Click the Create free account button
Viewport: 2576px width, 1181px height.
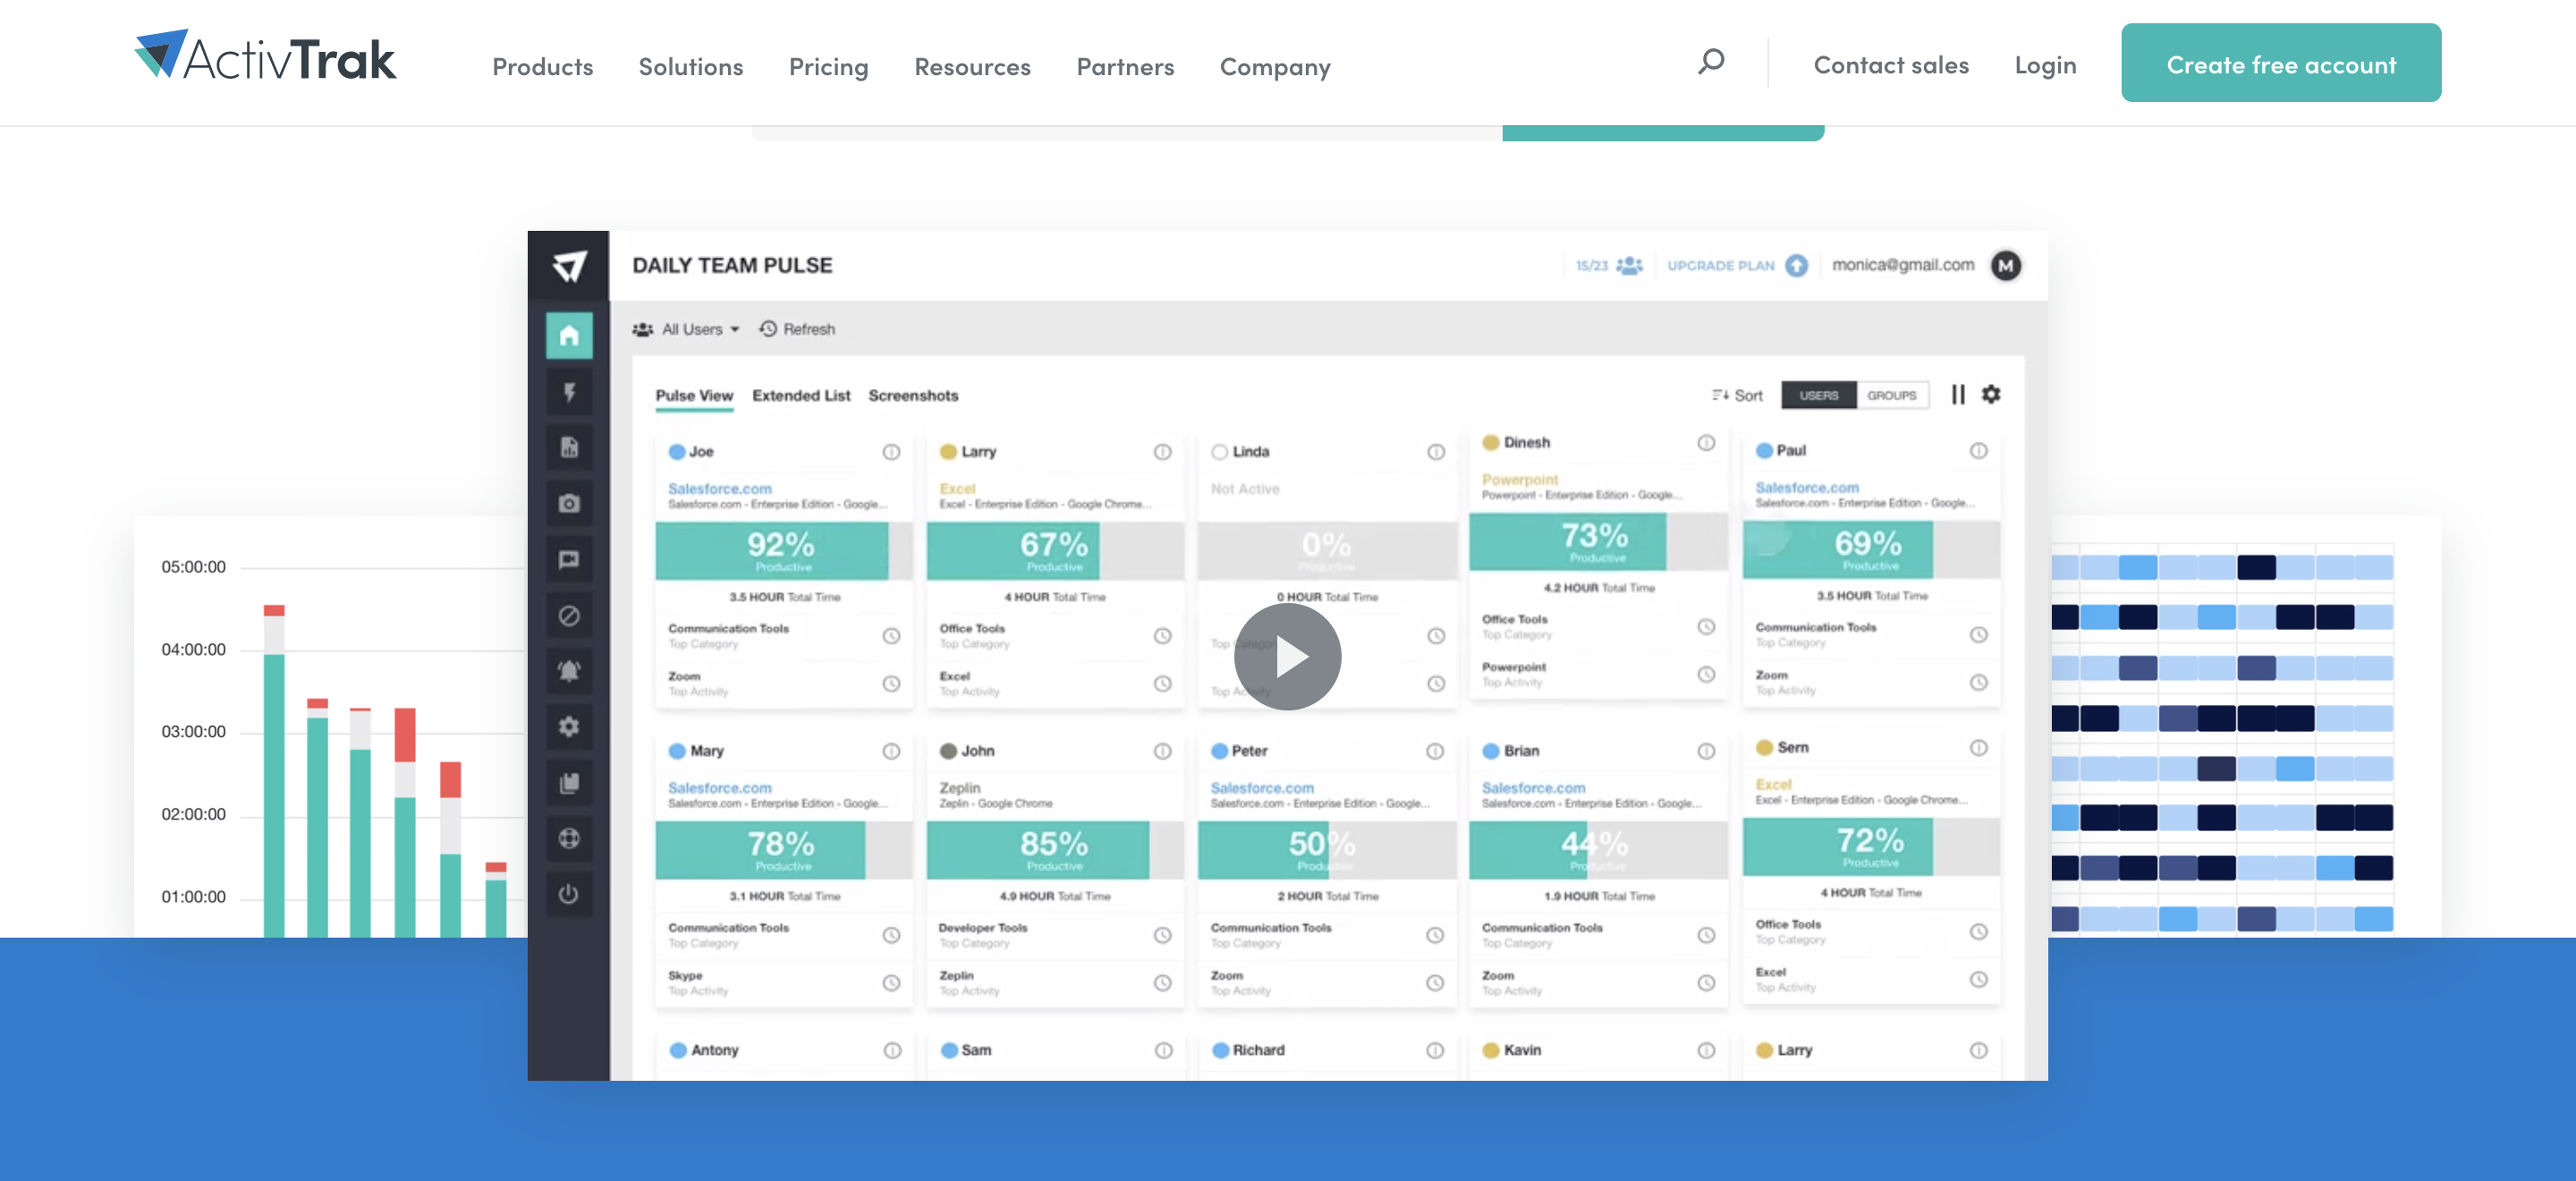(2280, 63)
